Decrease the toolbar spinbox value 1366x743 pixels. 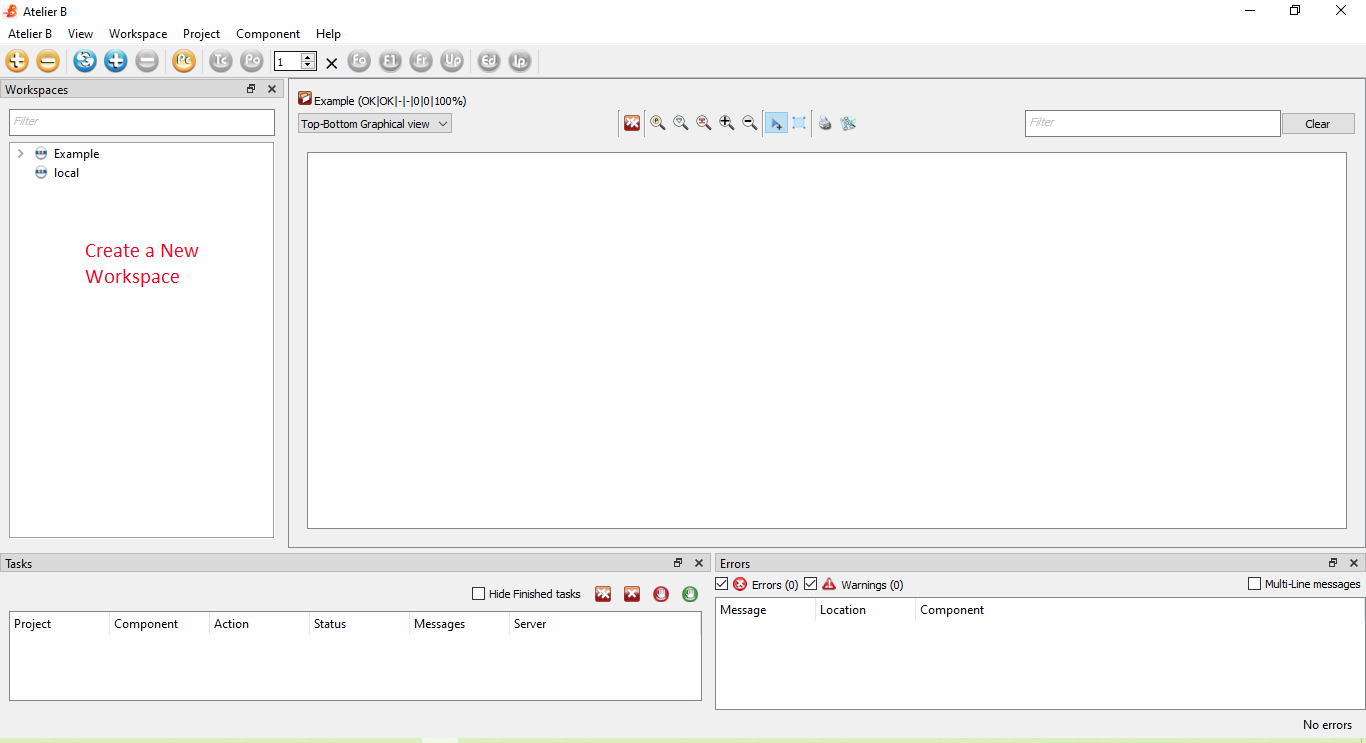pyautogui.click(x=308, y=66)
